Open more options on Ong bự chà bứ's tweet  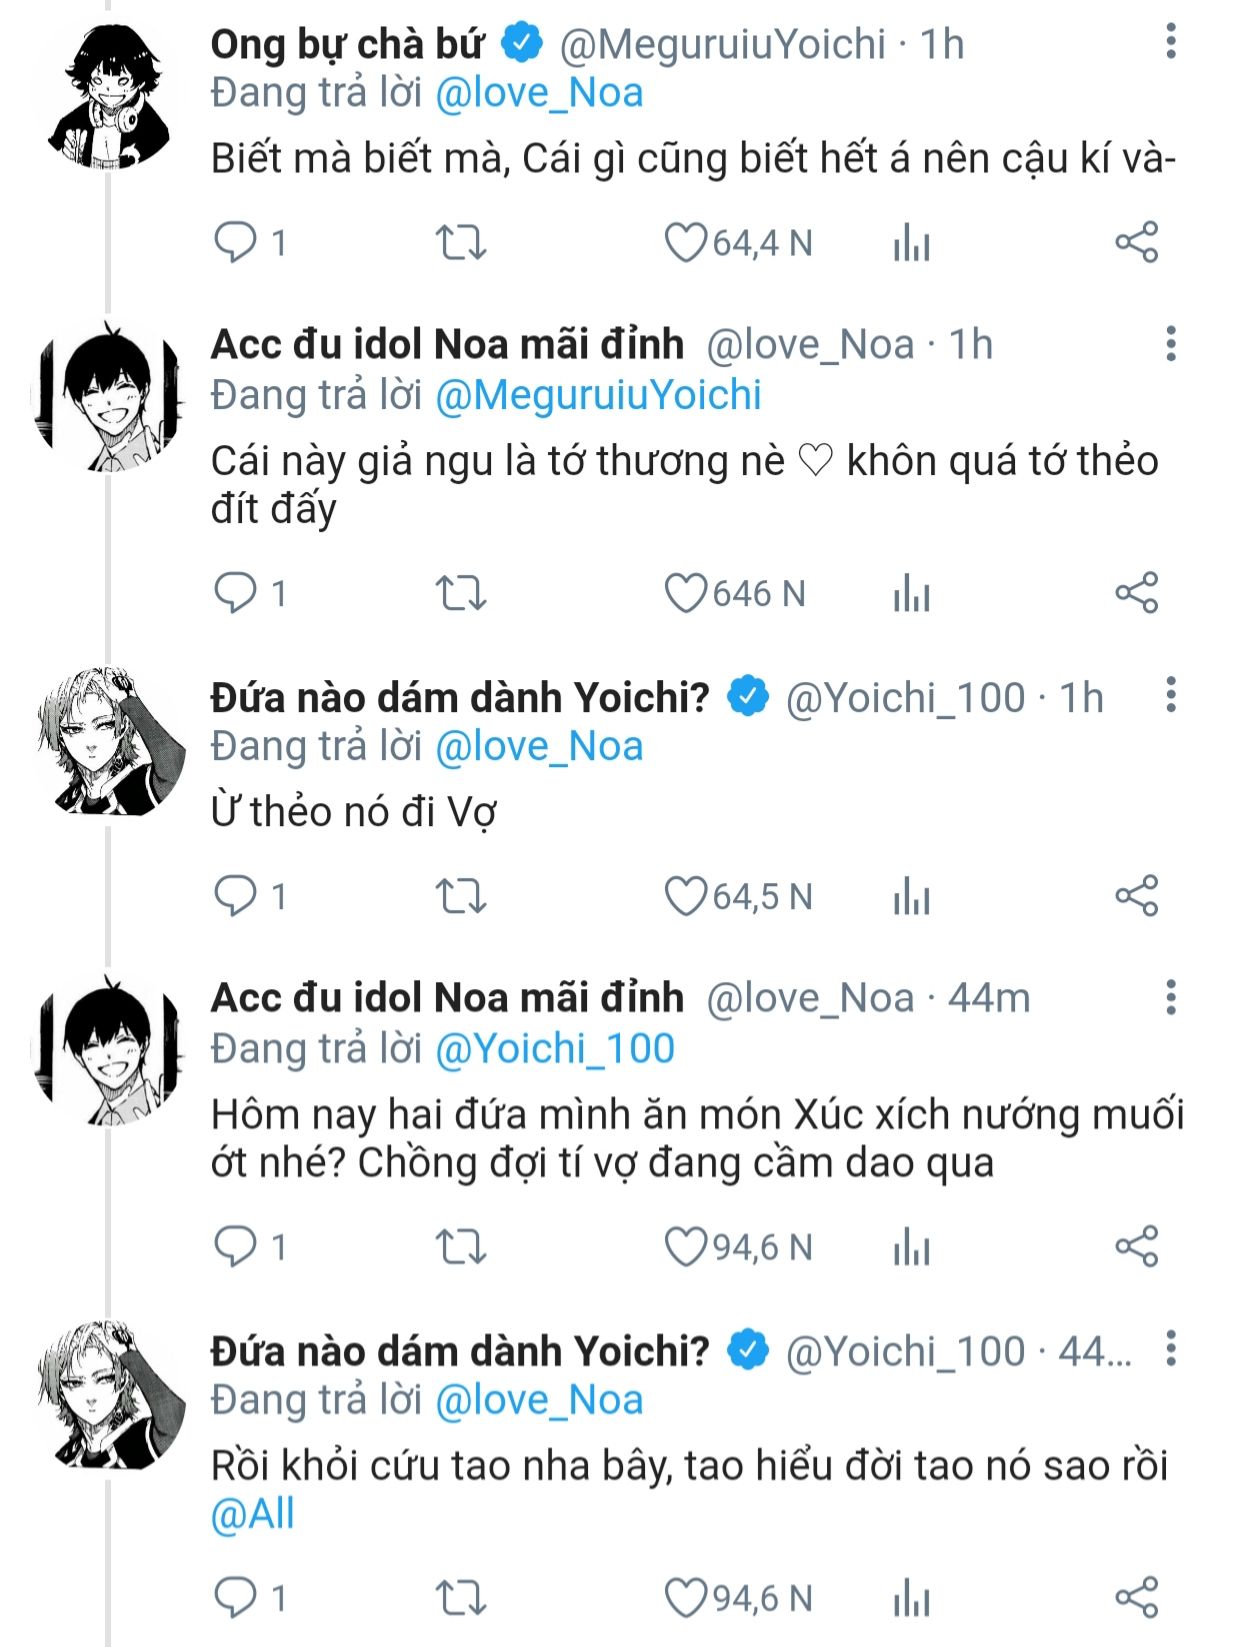click(x=1171, y=42)
